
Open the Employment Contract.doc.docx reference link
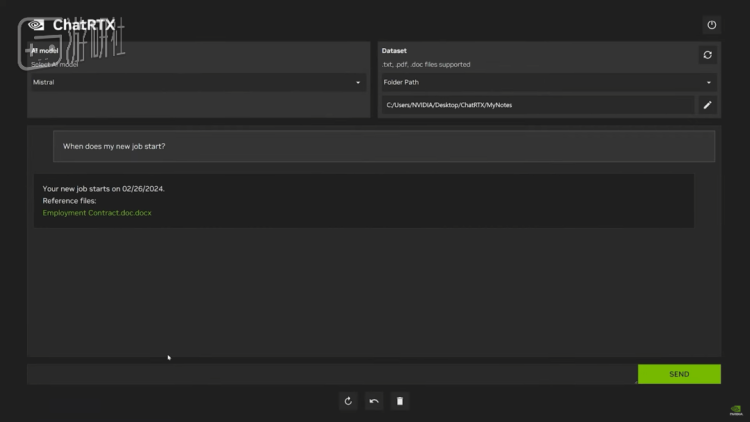[x=97, y=213]
